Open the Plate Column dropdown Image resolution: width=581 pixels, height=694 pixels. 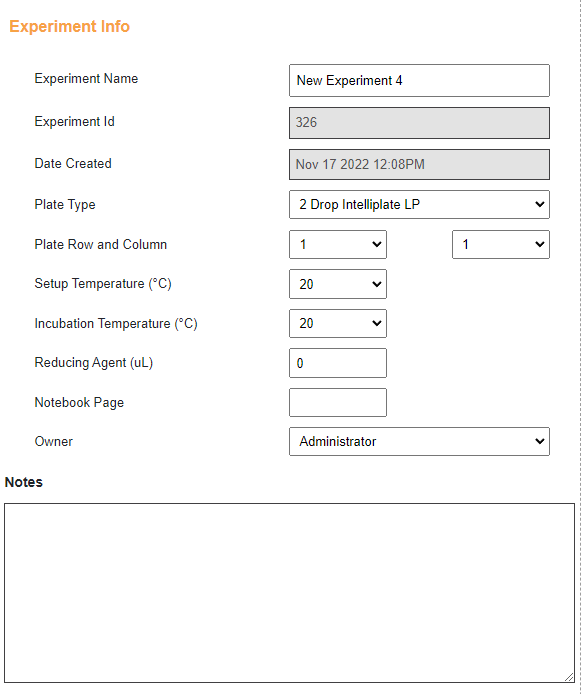(x=500, y=244)
